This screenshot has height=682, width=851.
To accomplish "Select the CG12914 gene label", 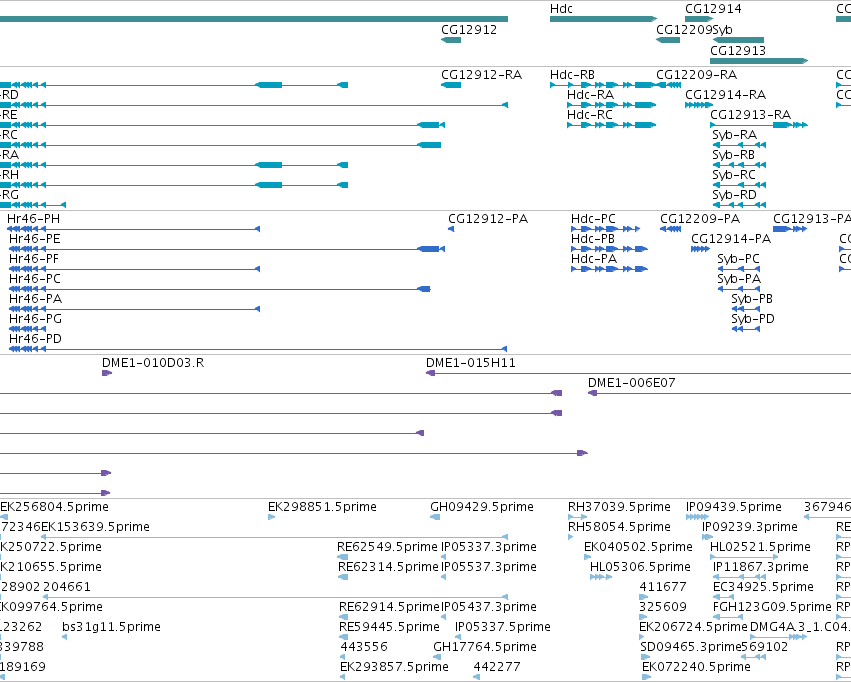I will [713, 9].
